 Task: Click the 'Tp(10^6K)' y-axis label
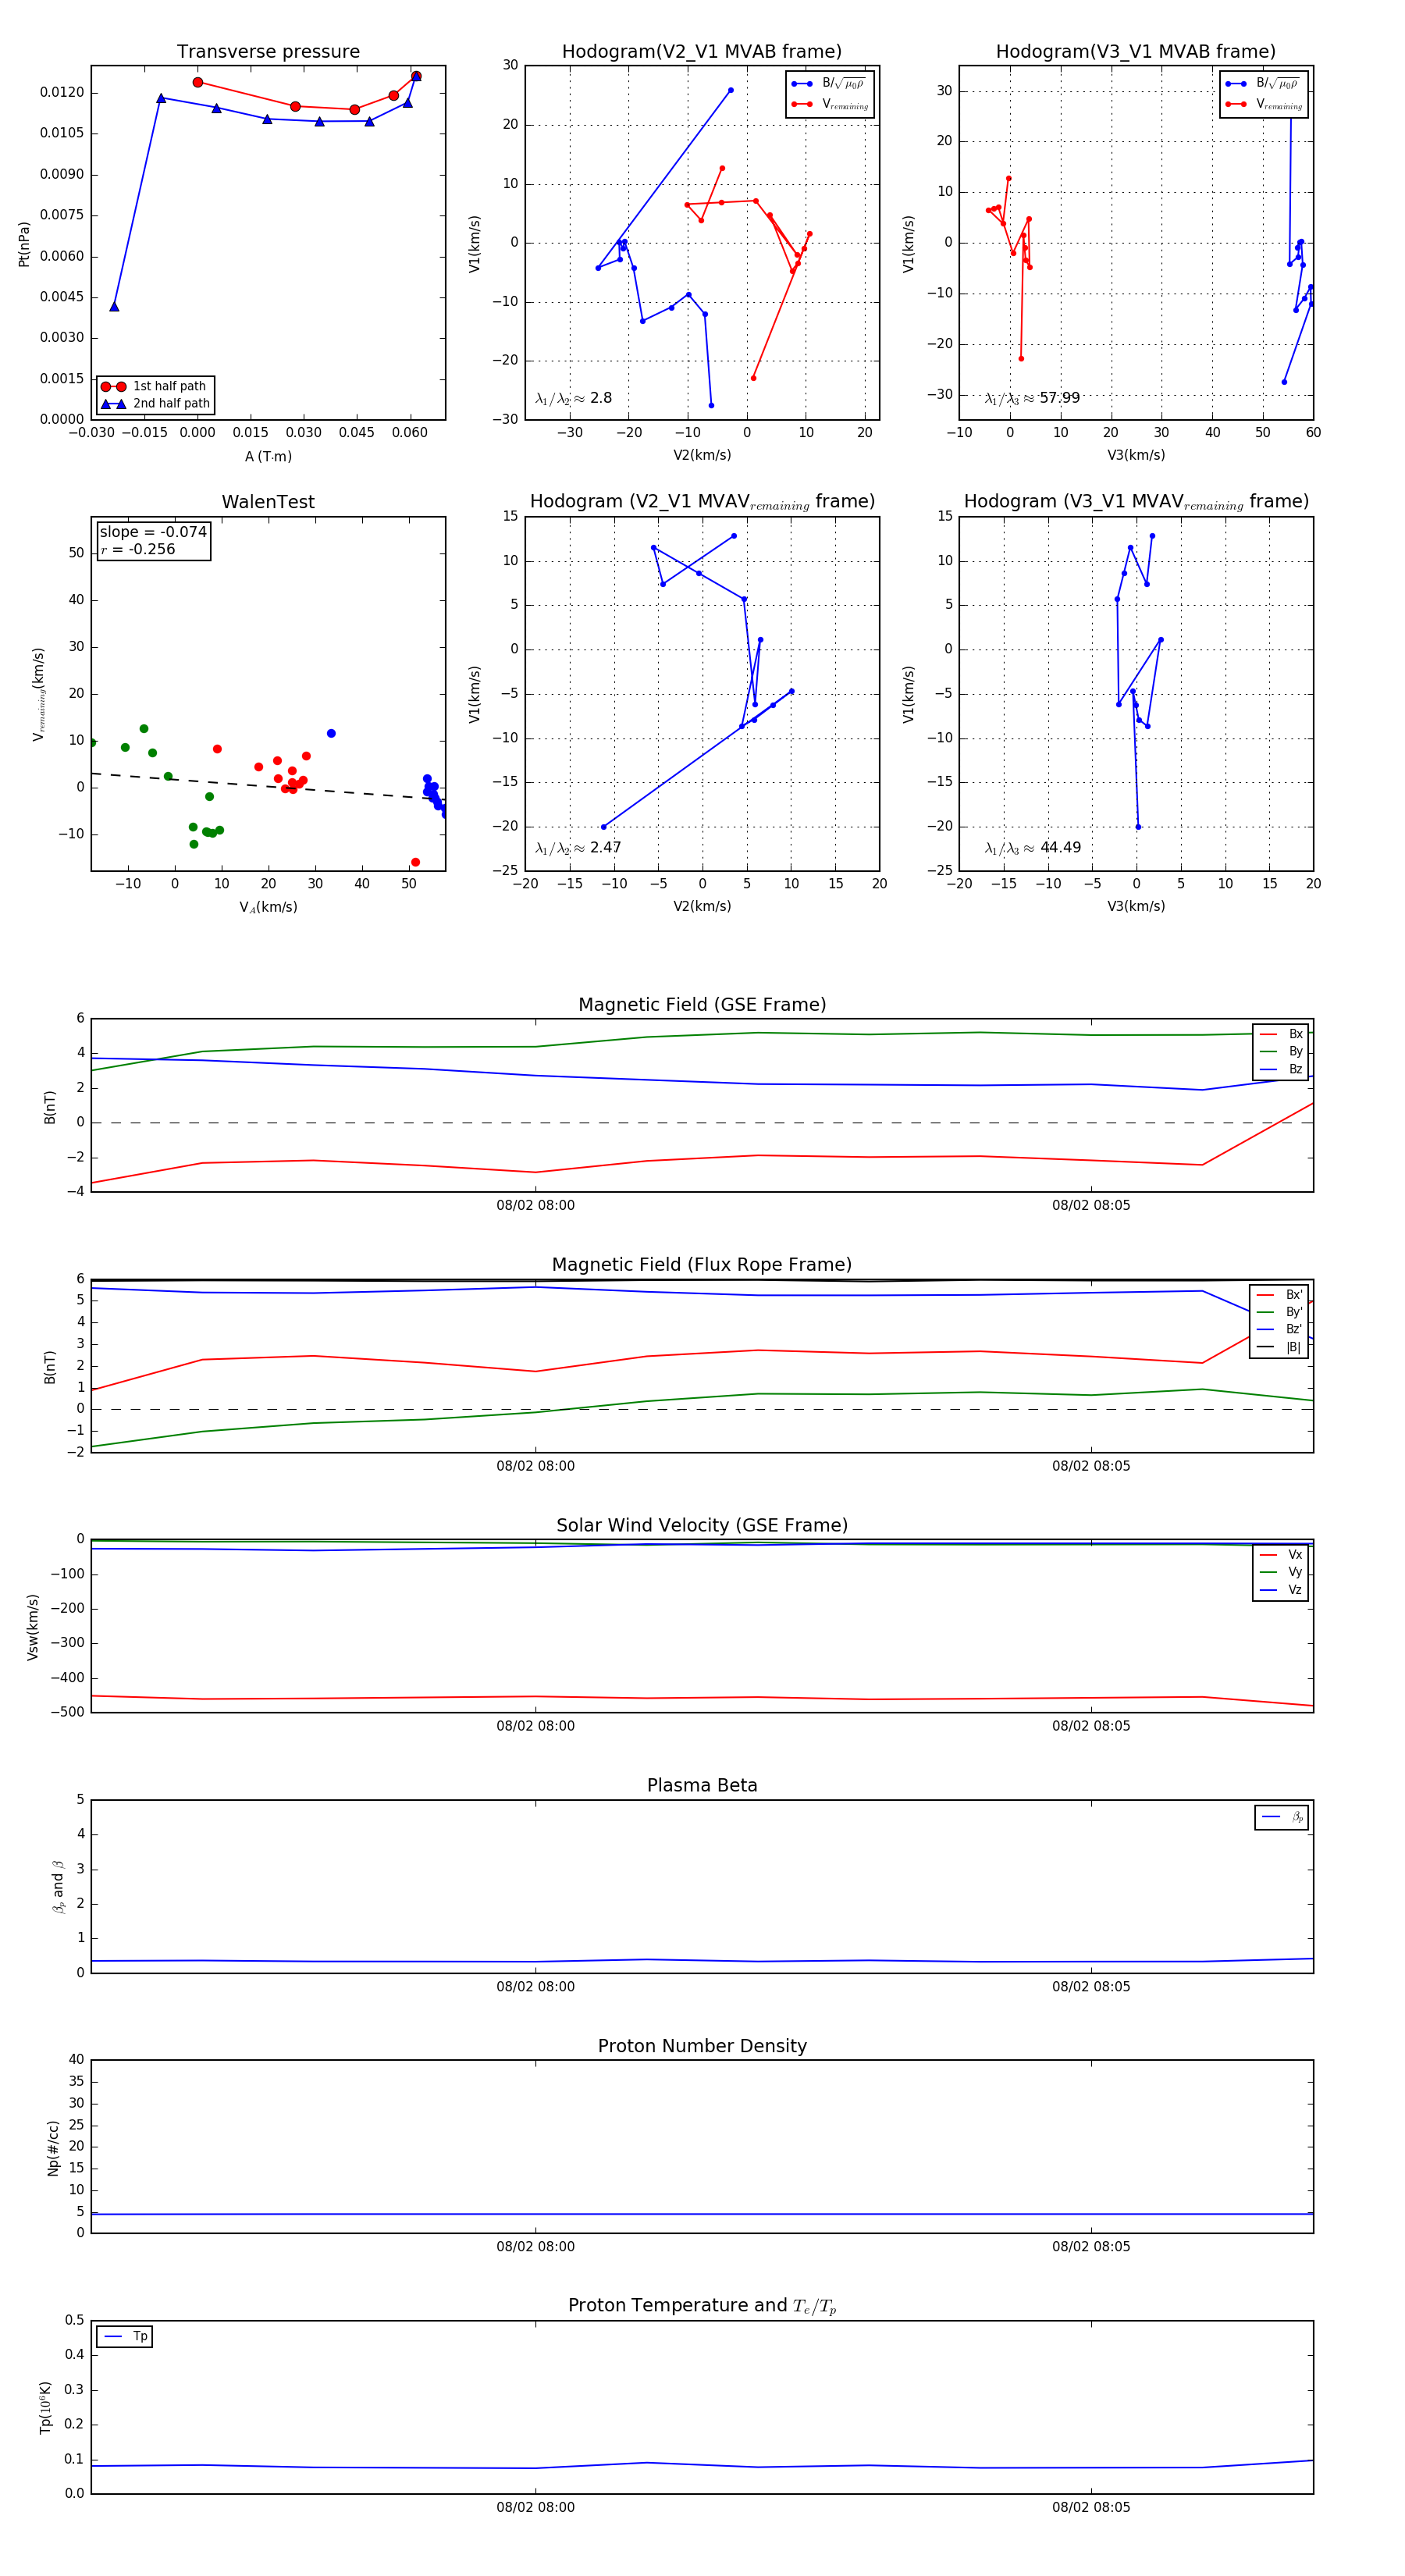(46, 2408)
